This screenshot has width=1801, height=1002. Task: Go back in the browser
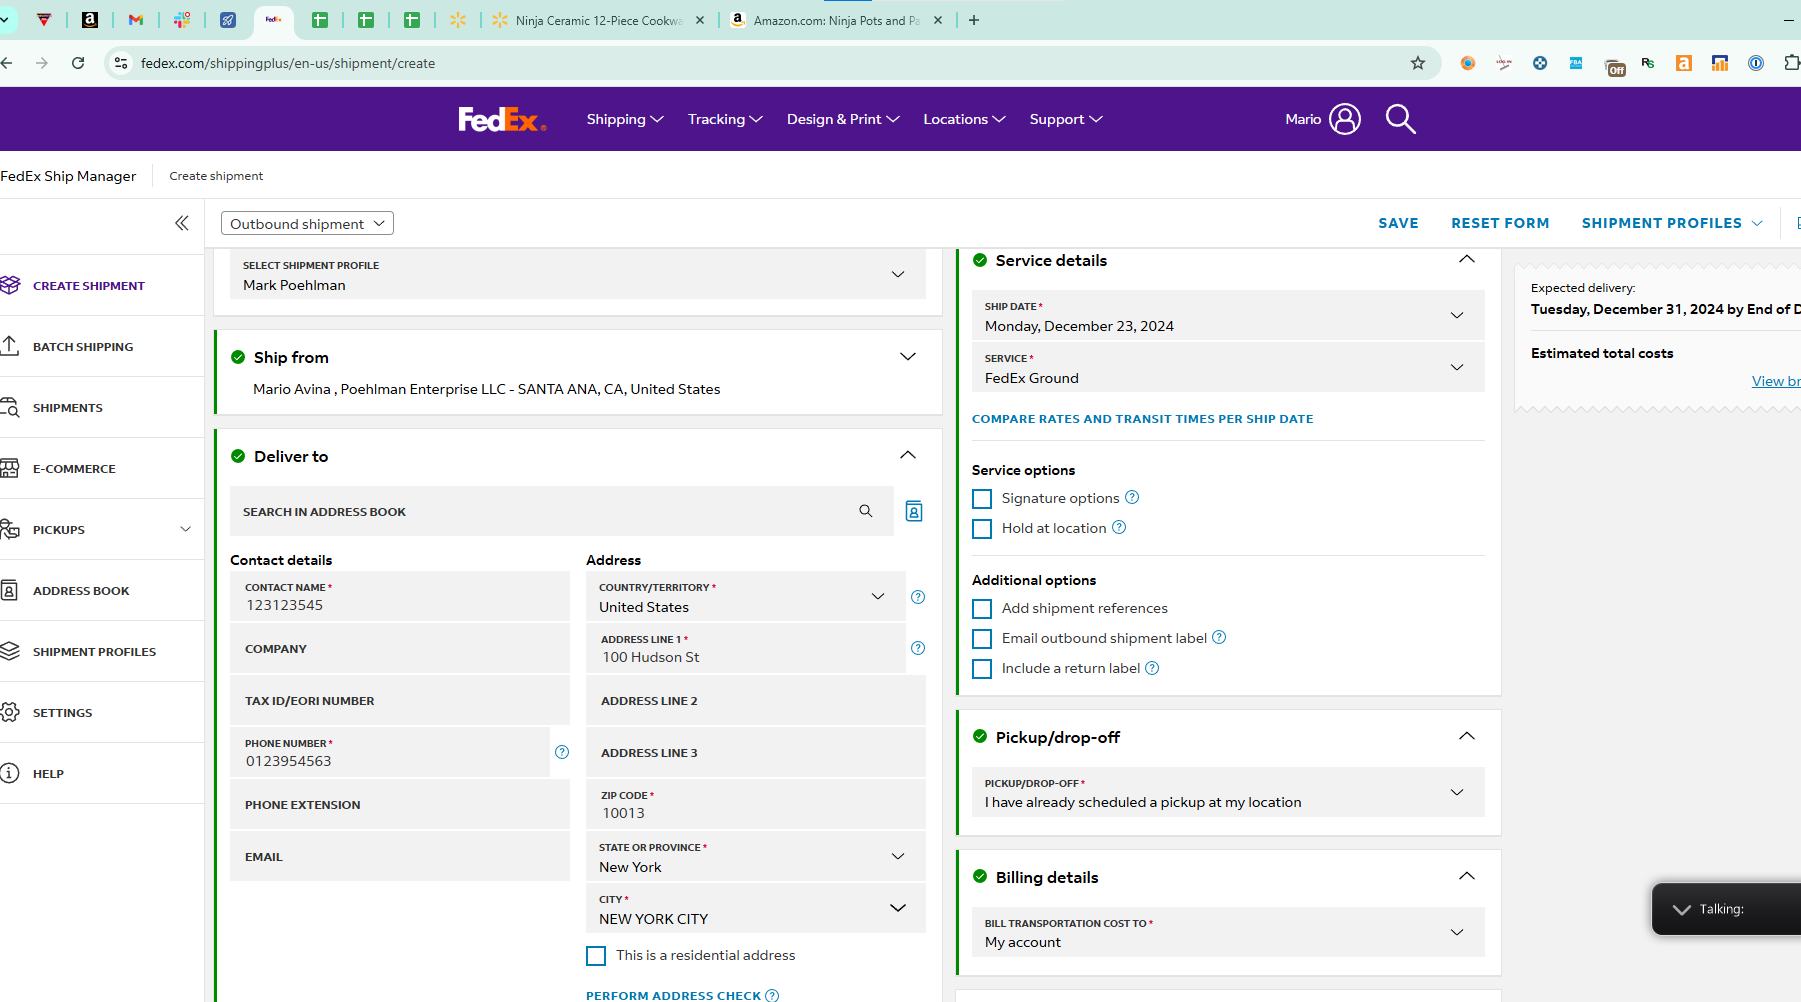pos(7,63)
